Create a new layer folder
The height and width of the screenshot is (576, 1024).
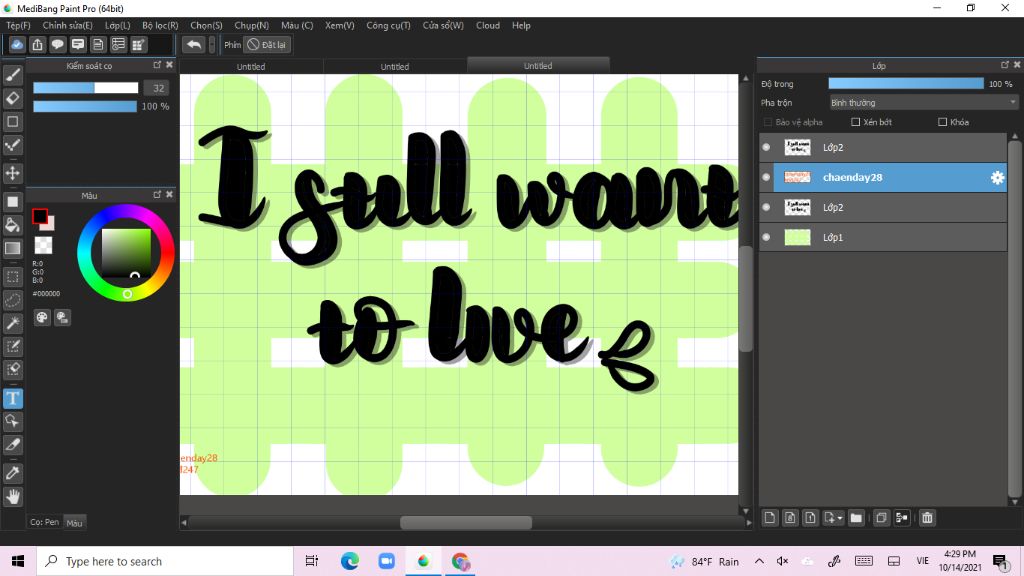point(856,518)
